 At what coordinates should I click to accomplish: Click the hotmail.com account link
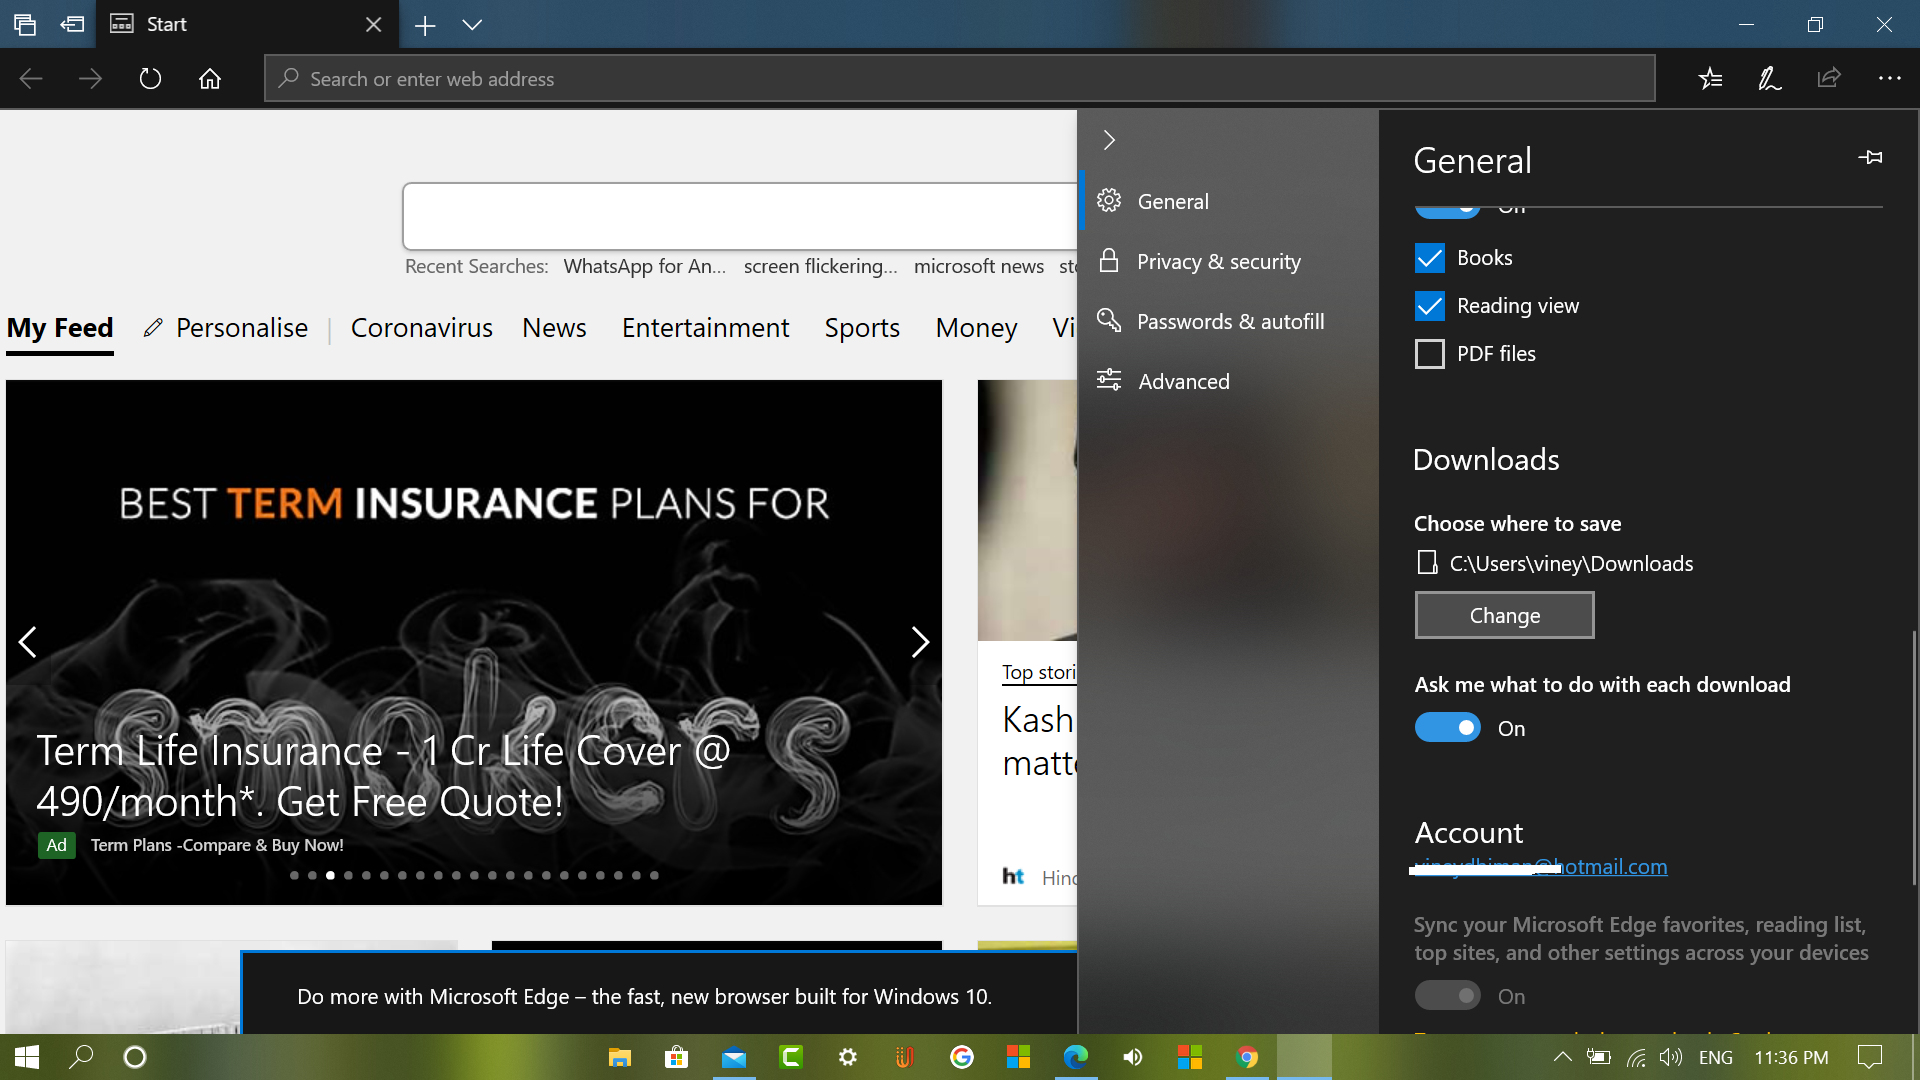1540,867
